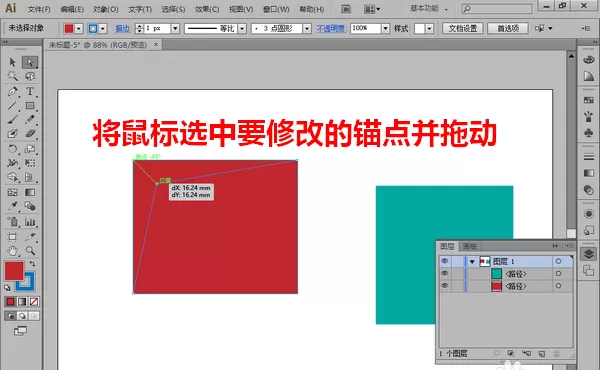Select the Blend tool

coord(30,206)
